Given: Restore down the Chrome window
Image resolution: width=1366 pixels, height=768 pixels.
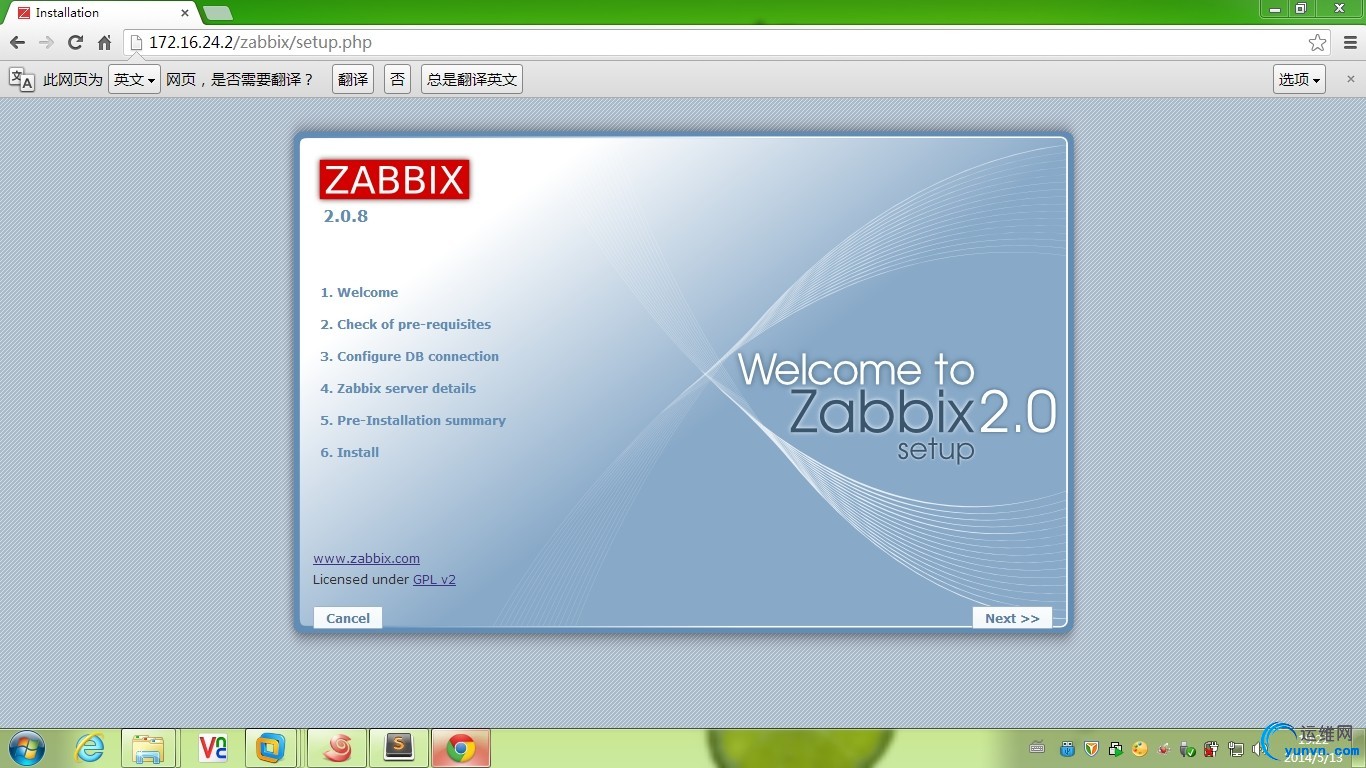Looking at the screenshot, I should point(1301,9).
